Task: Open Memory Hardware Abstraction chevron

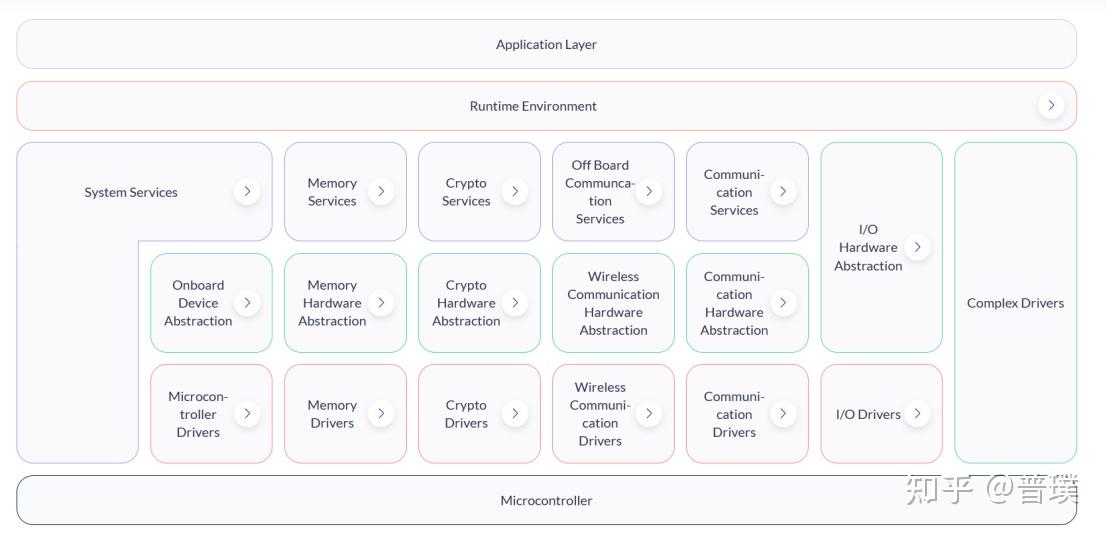Action: tap(381, 302)
